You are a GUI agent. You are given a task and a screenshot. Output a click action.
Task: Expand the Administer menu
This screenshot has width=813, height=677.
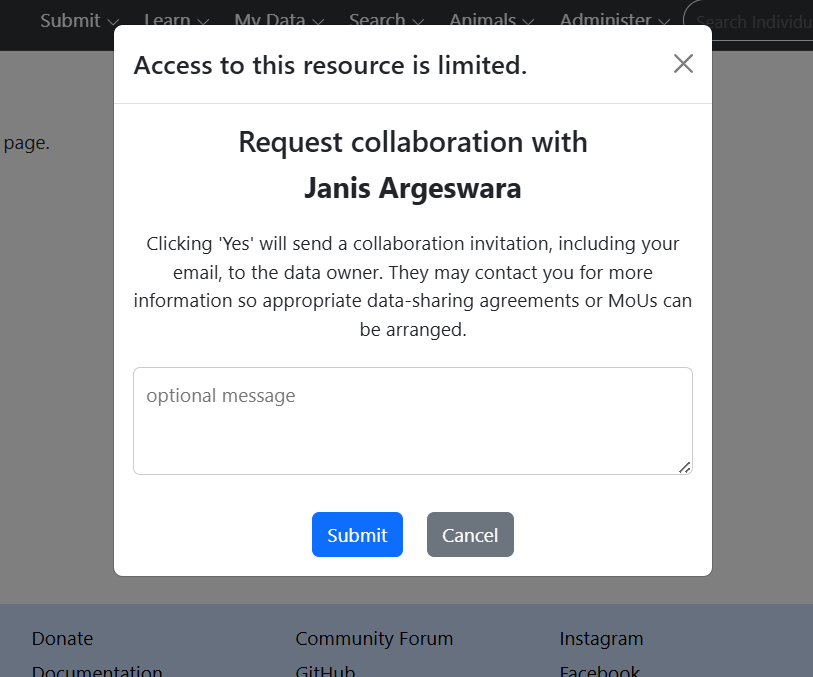[614, 20]
